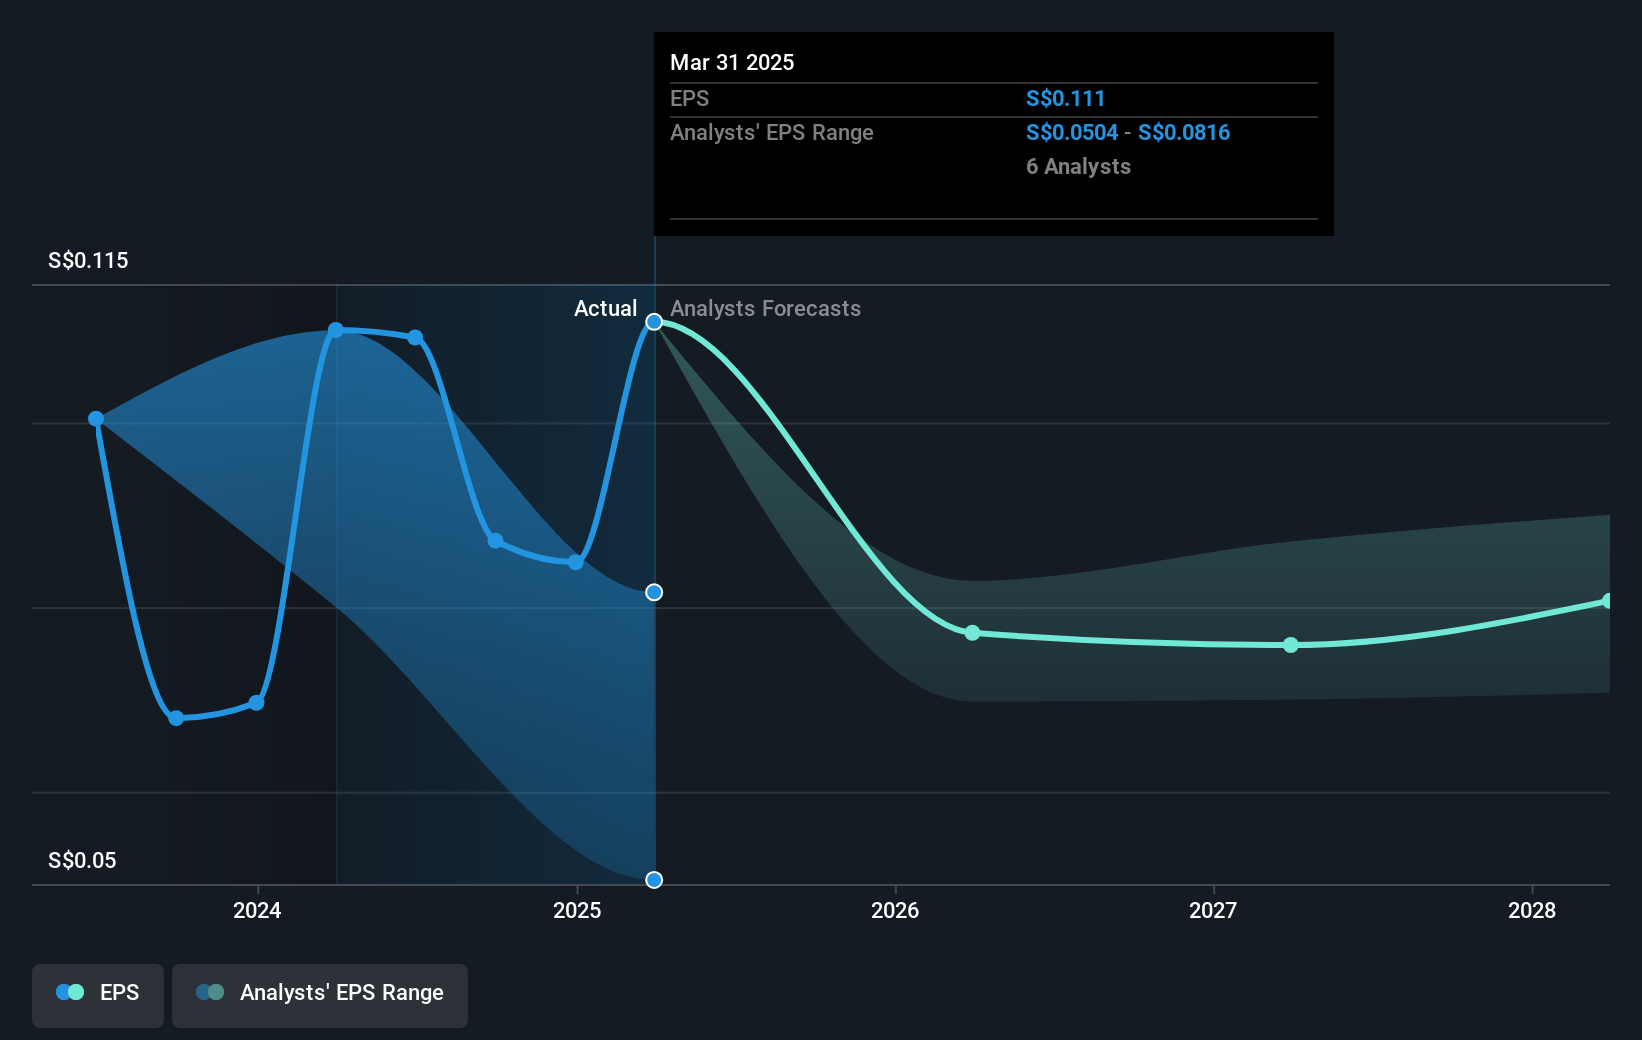This screenshot has height=1040, width=1642.
Task: Select the EPS peak point in early 2024
Action: 336,330
